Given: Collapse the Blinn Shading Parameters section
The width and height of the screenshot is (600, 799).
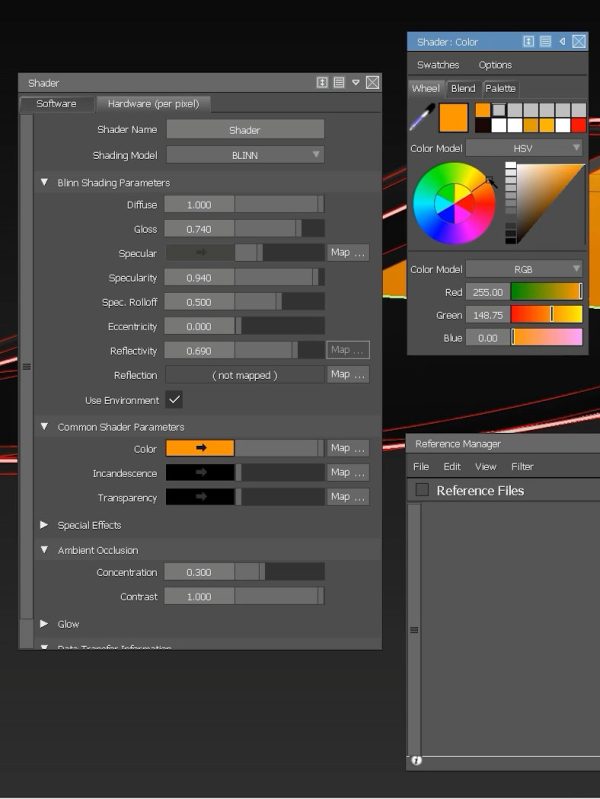Looking at the screenshot, I should click(44, 183).
